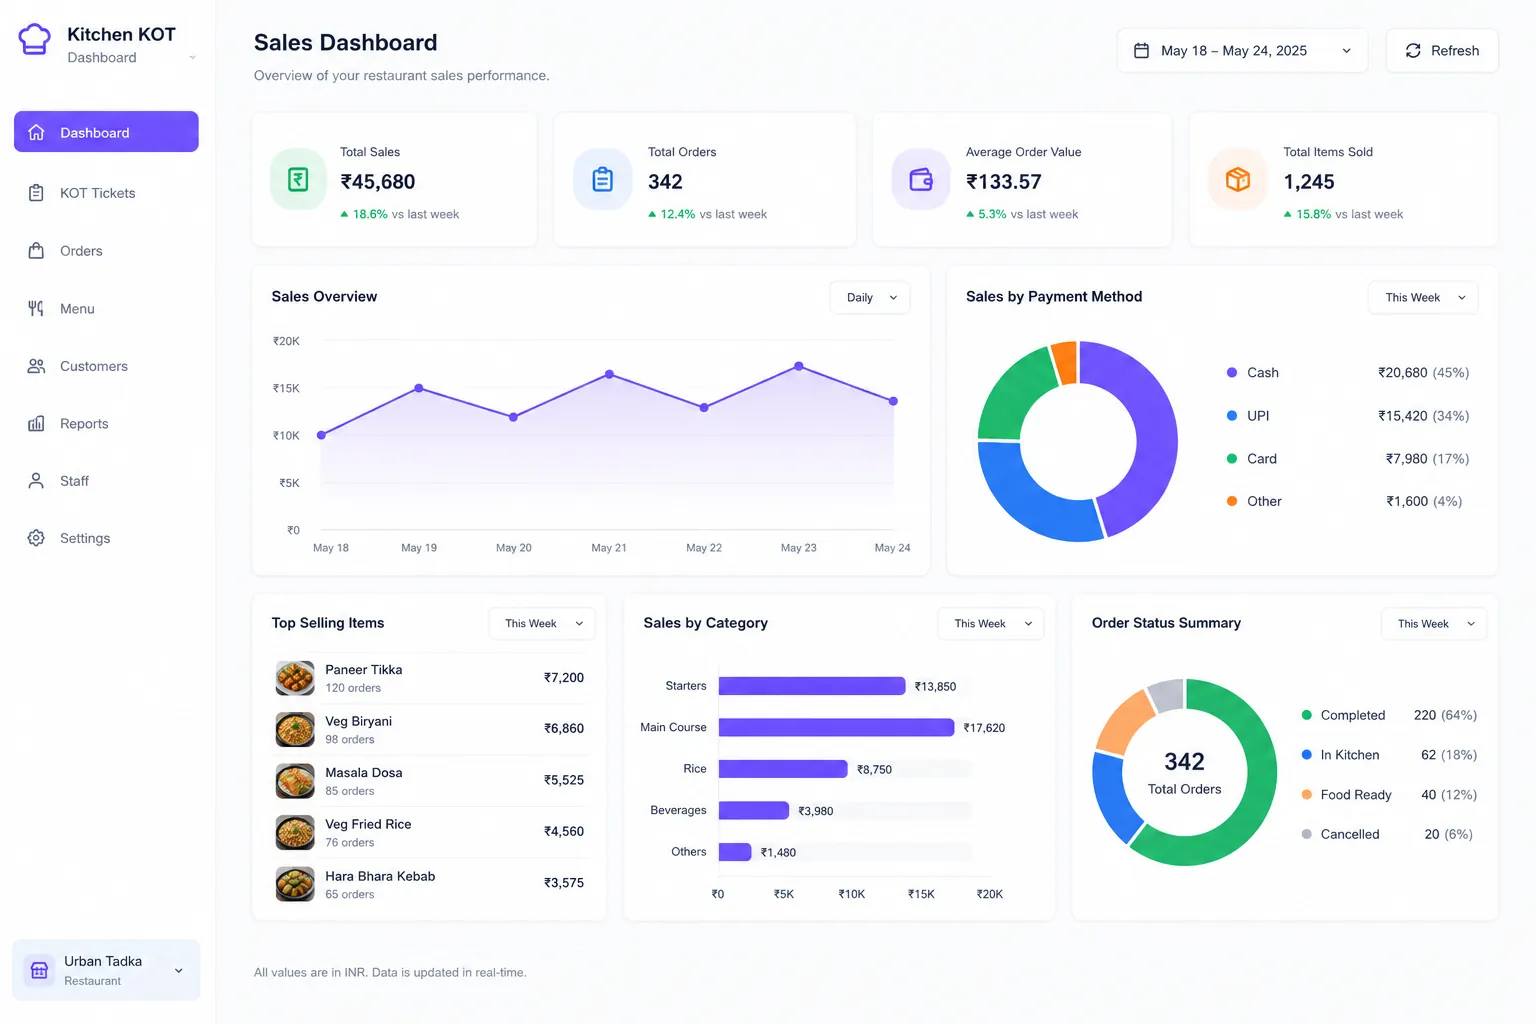Open the Menu section

106,309
